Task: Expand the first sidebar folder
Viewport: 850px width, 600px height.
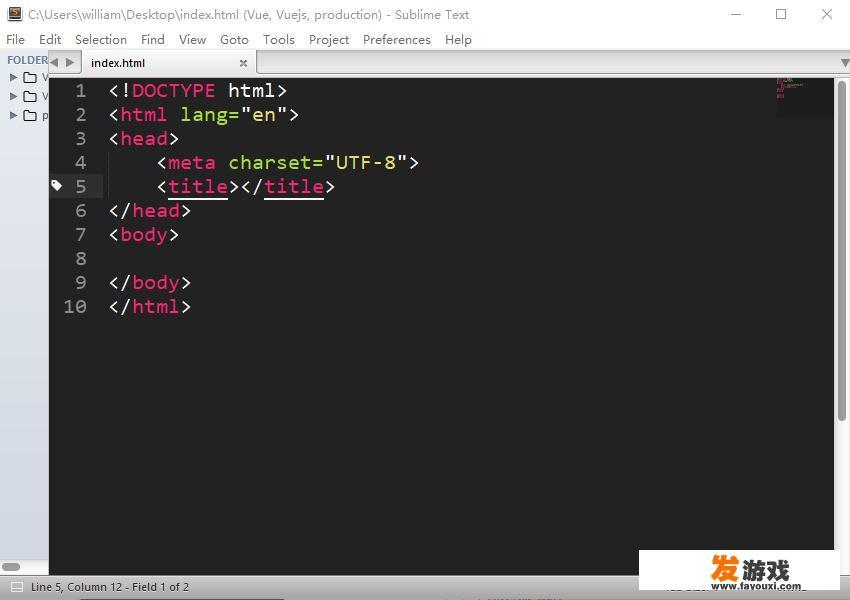Action: [x=14, y=78]
